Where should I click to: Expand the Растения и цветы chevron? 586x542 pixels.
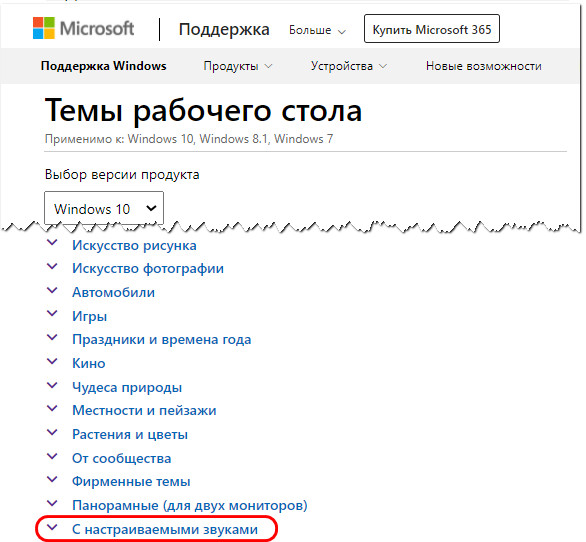tap(52, 432)
